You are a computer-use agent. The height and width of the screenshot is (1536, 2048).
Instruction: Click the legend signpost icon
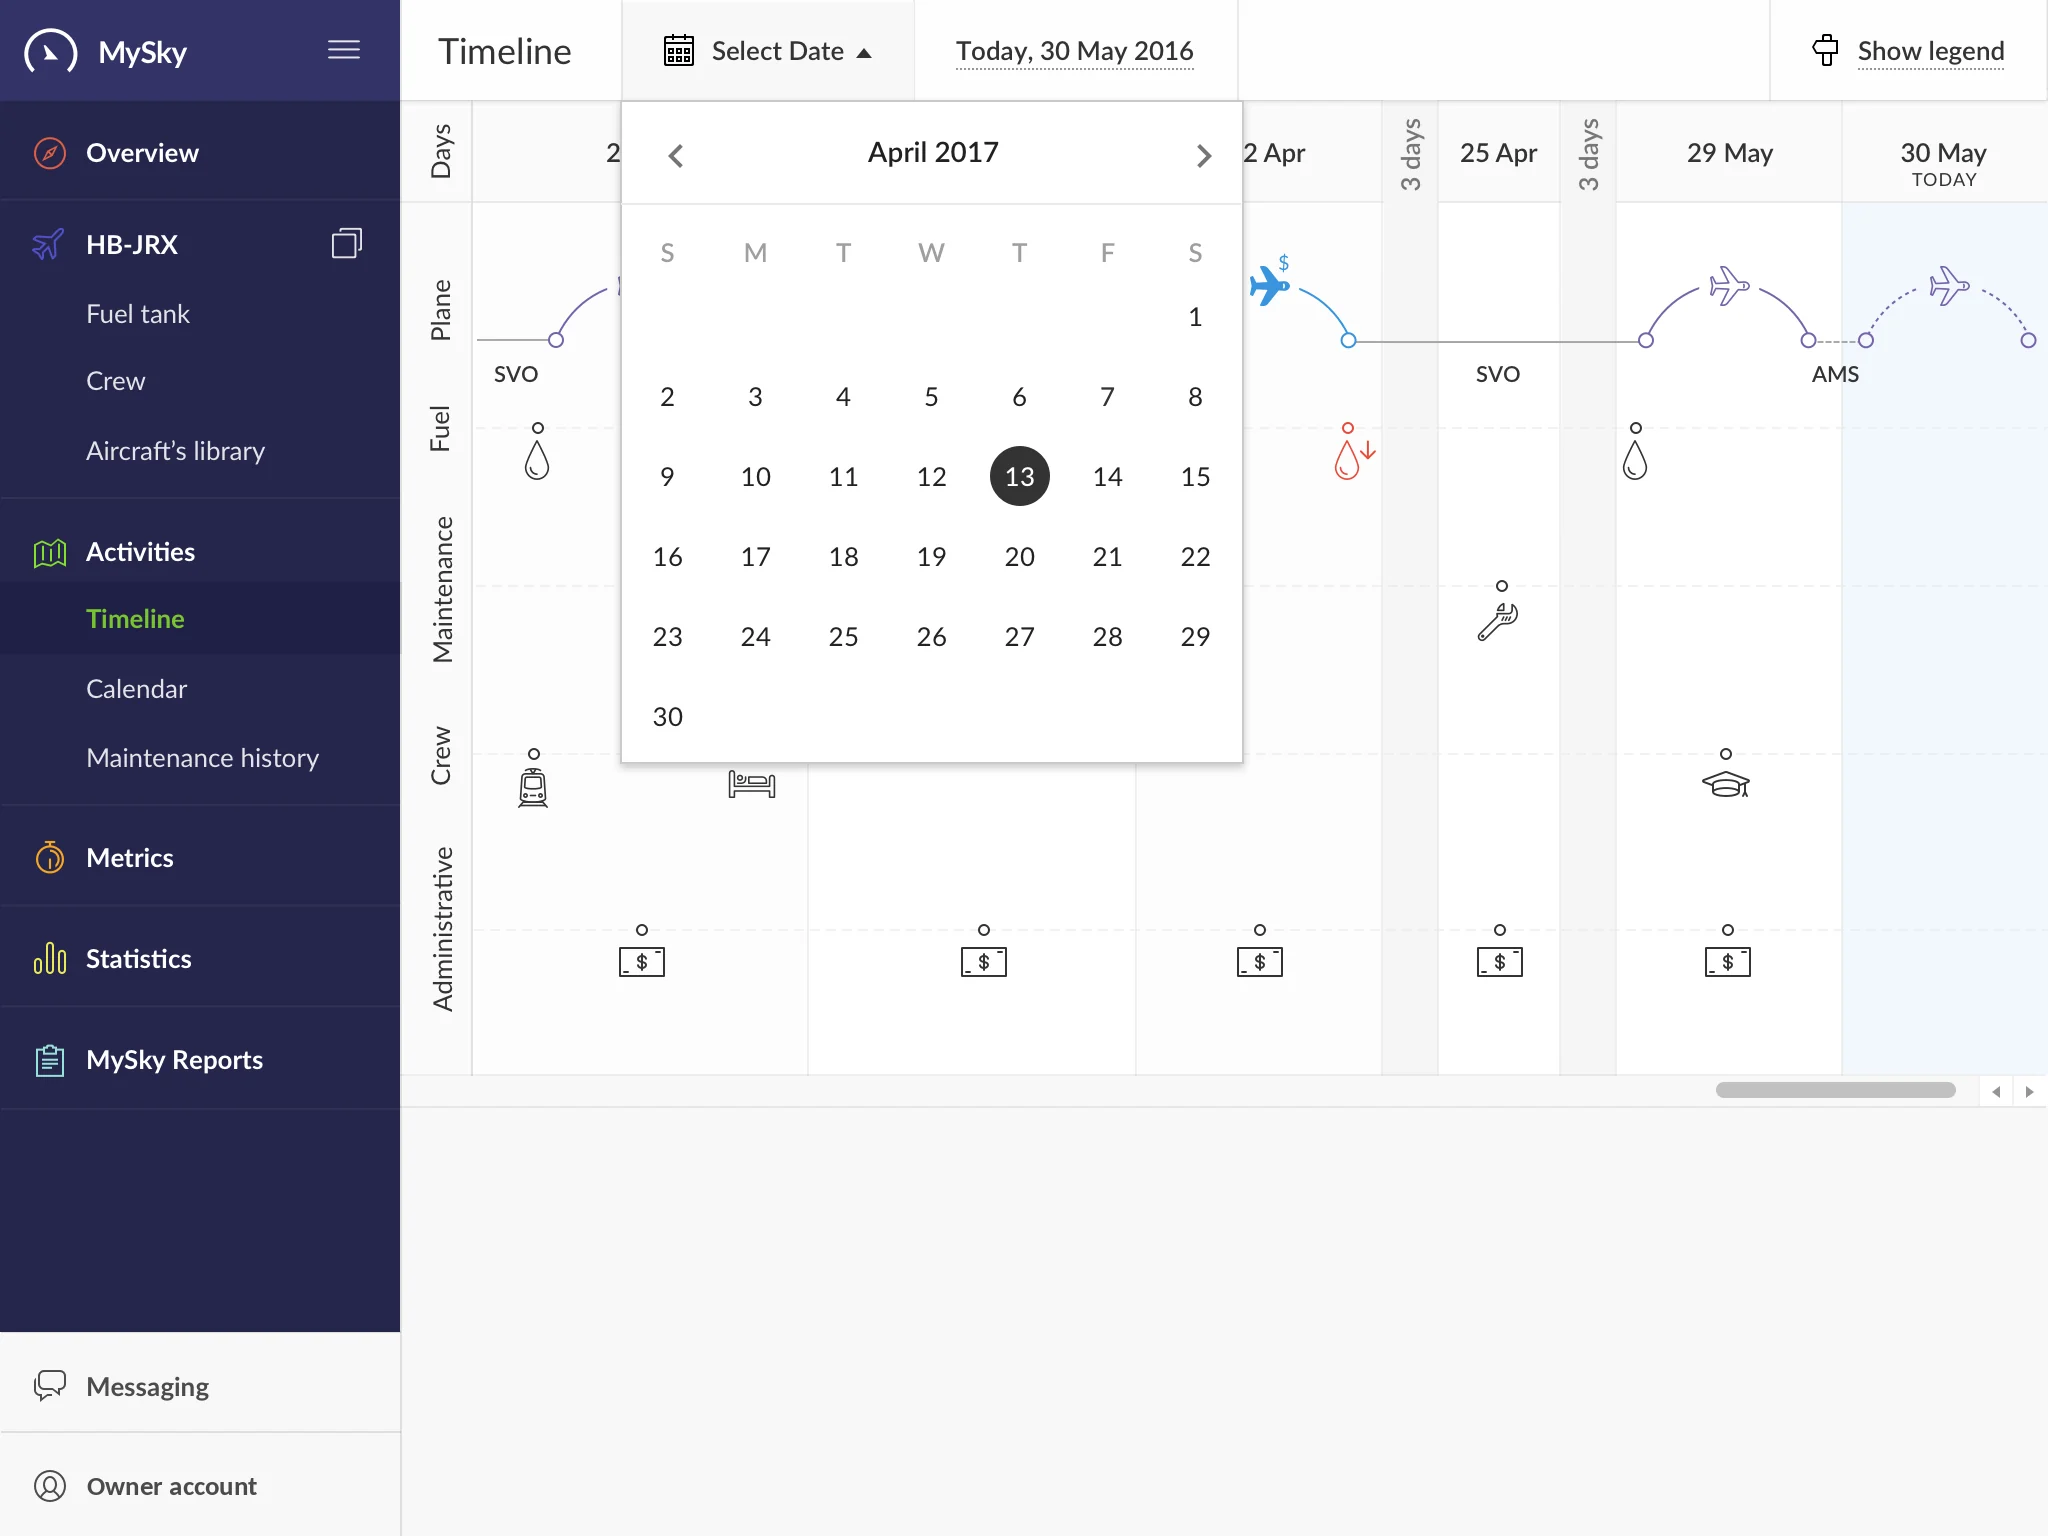click(1825, 50)
